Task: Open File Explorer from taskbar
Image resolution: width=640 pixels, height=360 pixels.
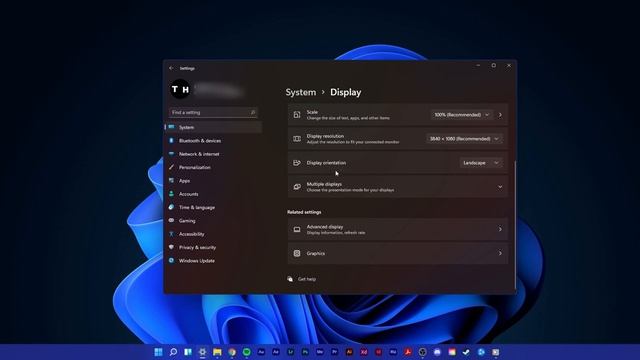Action: coord(217,352)
